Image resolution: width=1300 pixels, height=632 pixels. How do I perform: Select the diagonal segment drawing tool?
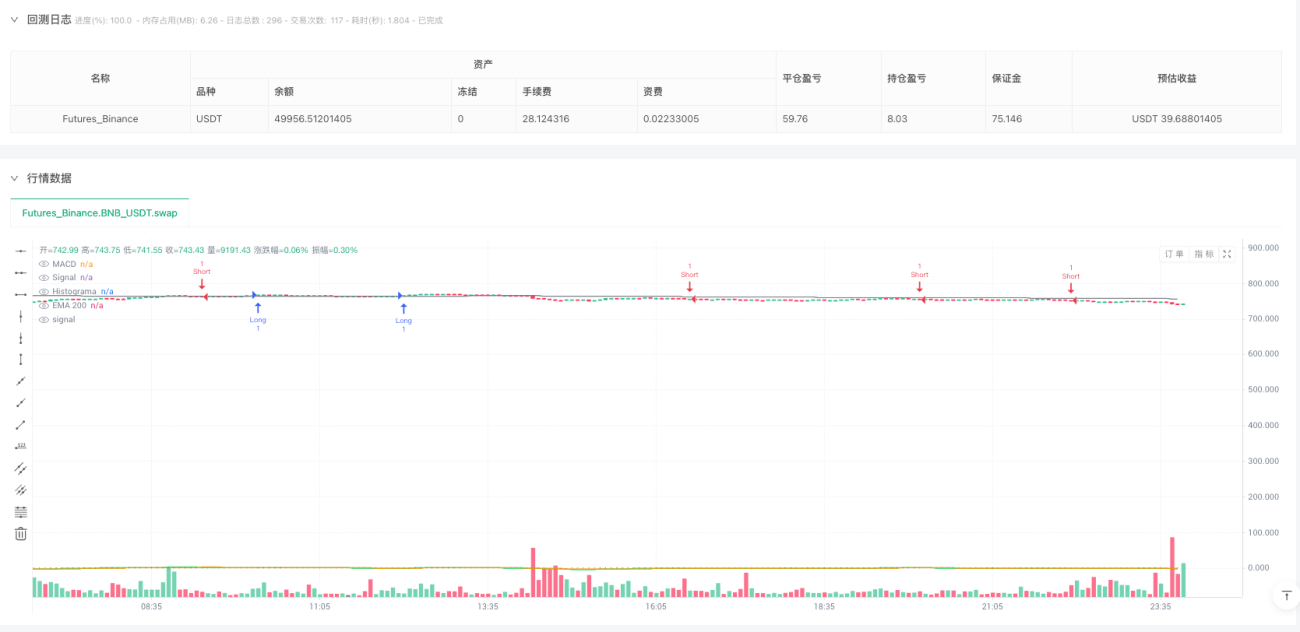pyautogui.click(x=20, y=424)
